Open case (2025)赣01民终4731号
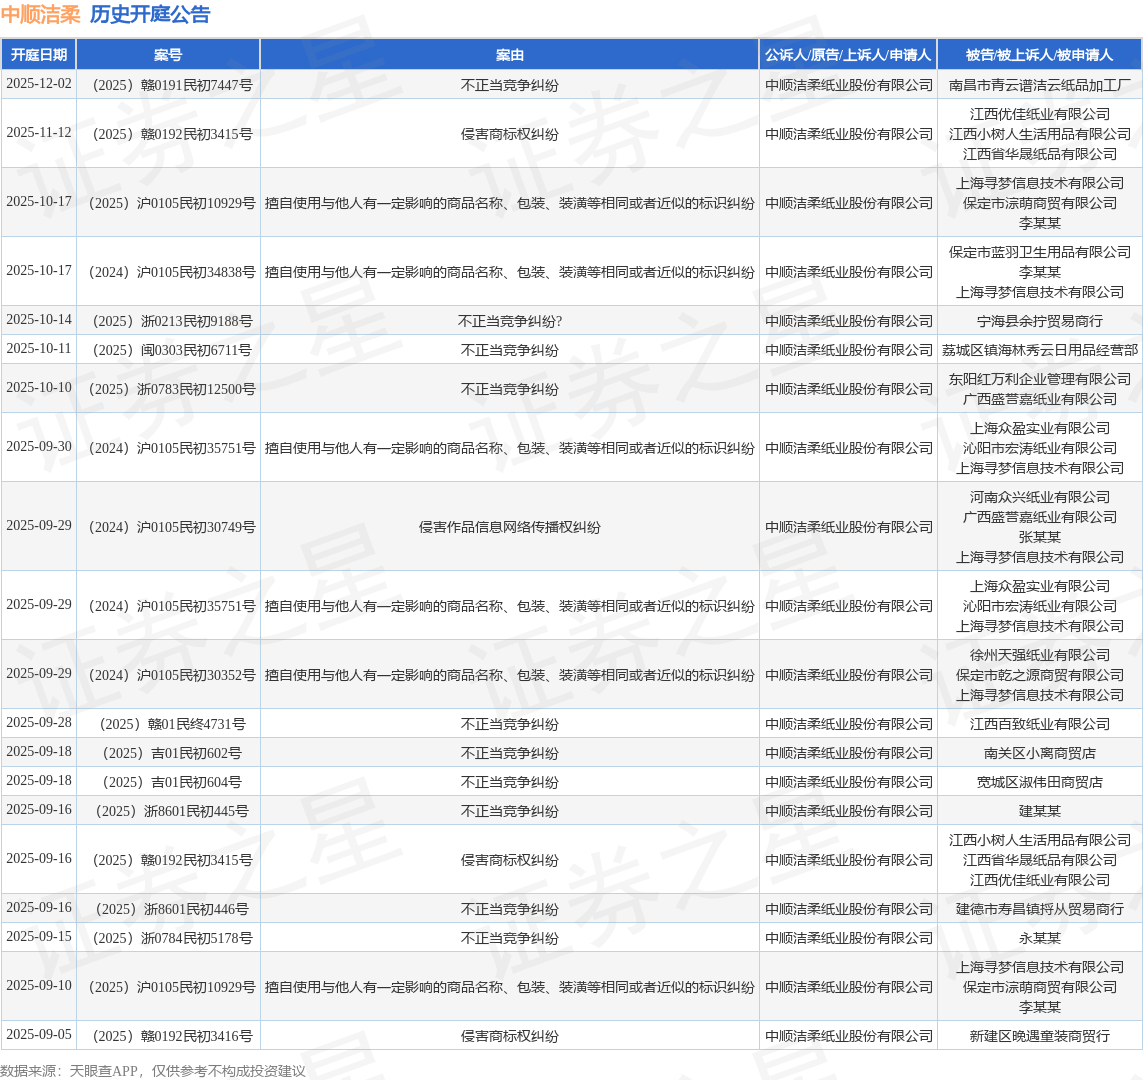This screenshot has height=1080, width=1143. coord(169,724)
